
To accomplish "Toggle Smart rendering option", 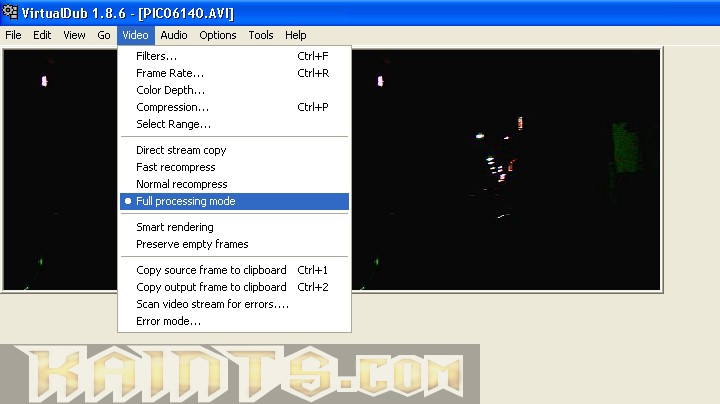I will [x=234, y=227].
